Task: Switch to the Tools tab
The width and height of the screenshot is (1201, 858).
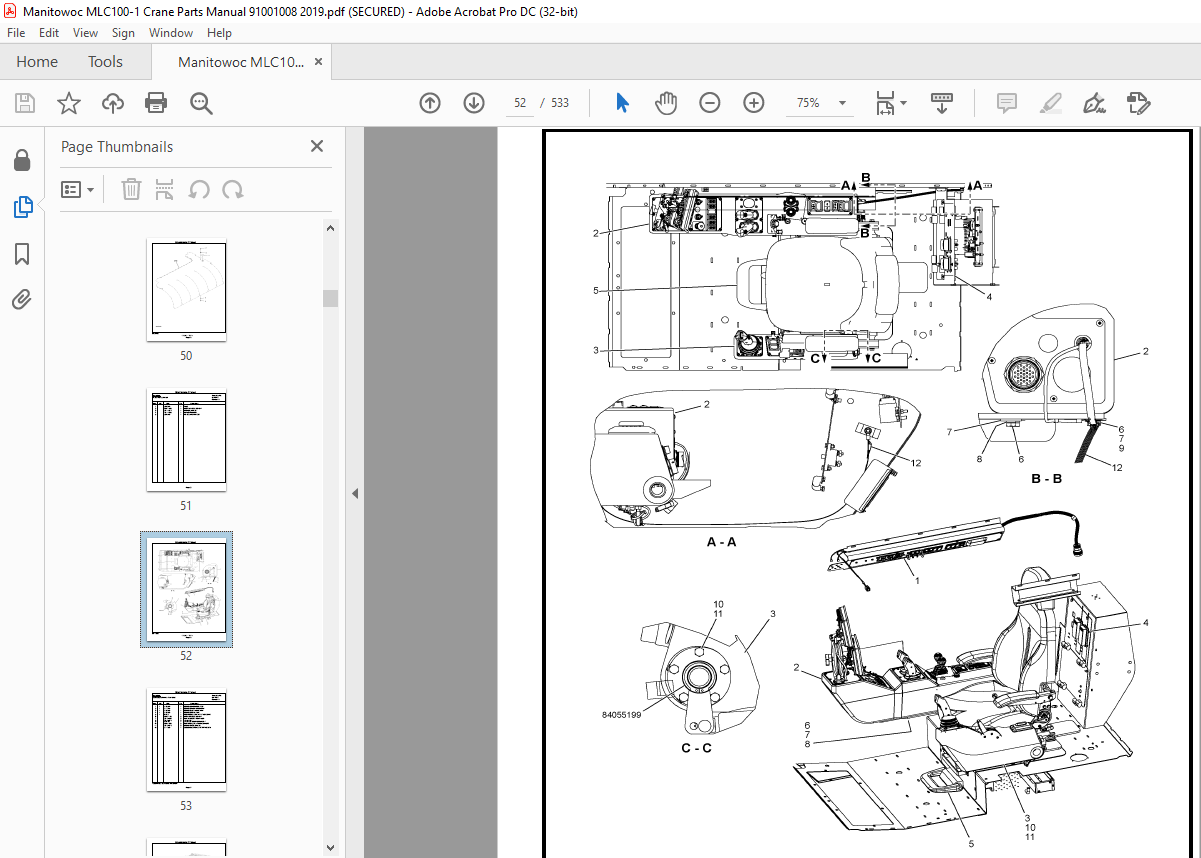Action: click(x=105, y=62)
